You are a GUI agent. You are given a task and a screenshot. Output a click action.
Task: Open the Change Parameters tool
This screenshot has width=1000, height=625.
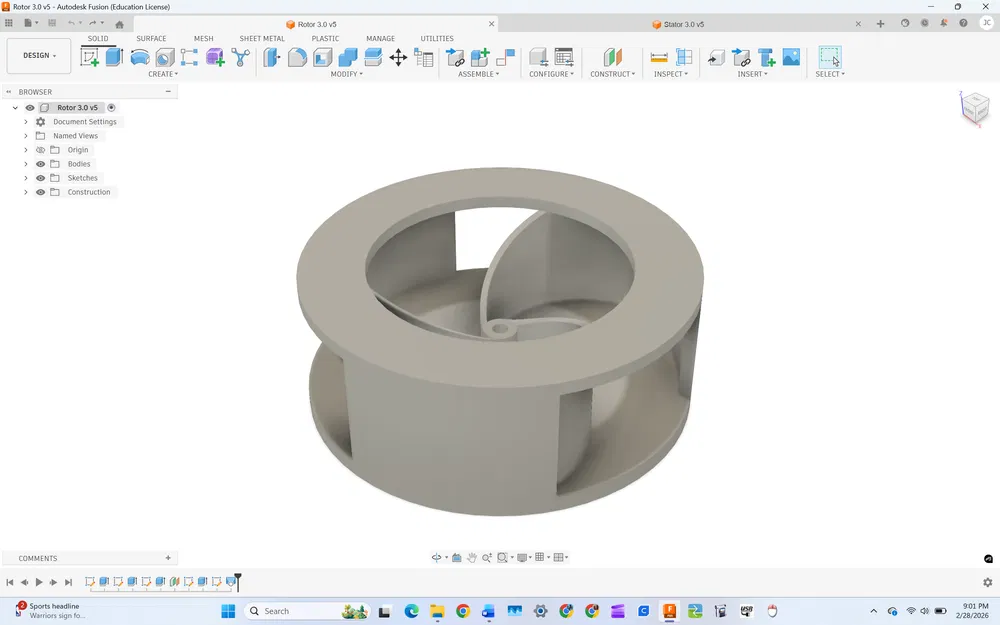tap(423, 57)
